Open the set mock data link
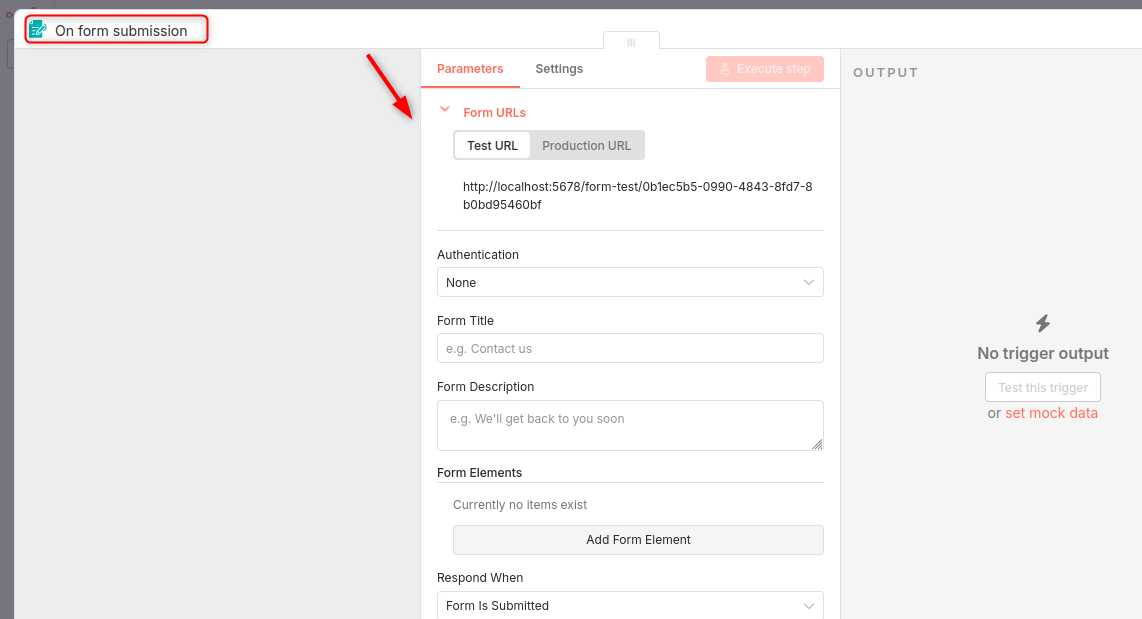This screenshot has width=1142, height=619. click(x=1051, y=413)
